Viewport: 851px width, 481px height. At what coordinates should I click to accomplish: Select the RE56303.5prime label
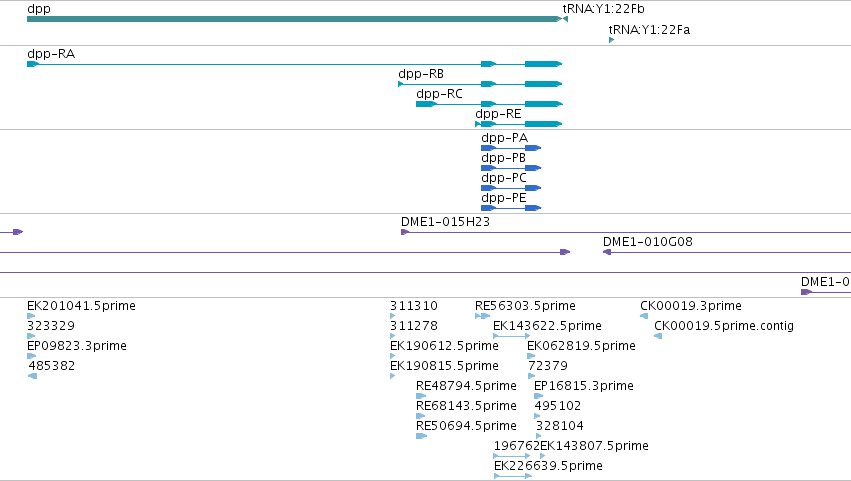pos(525,306)
